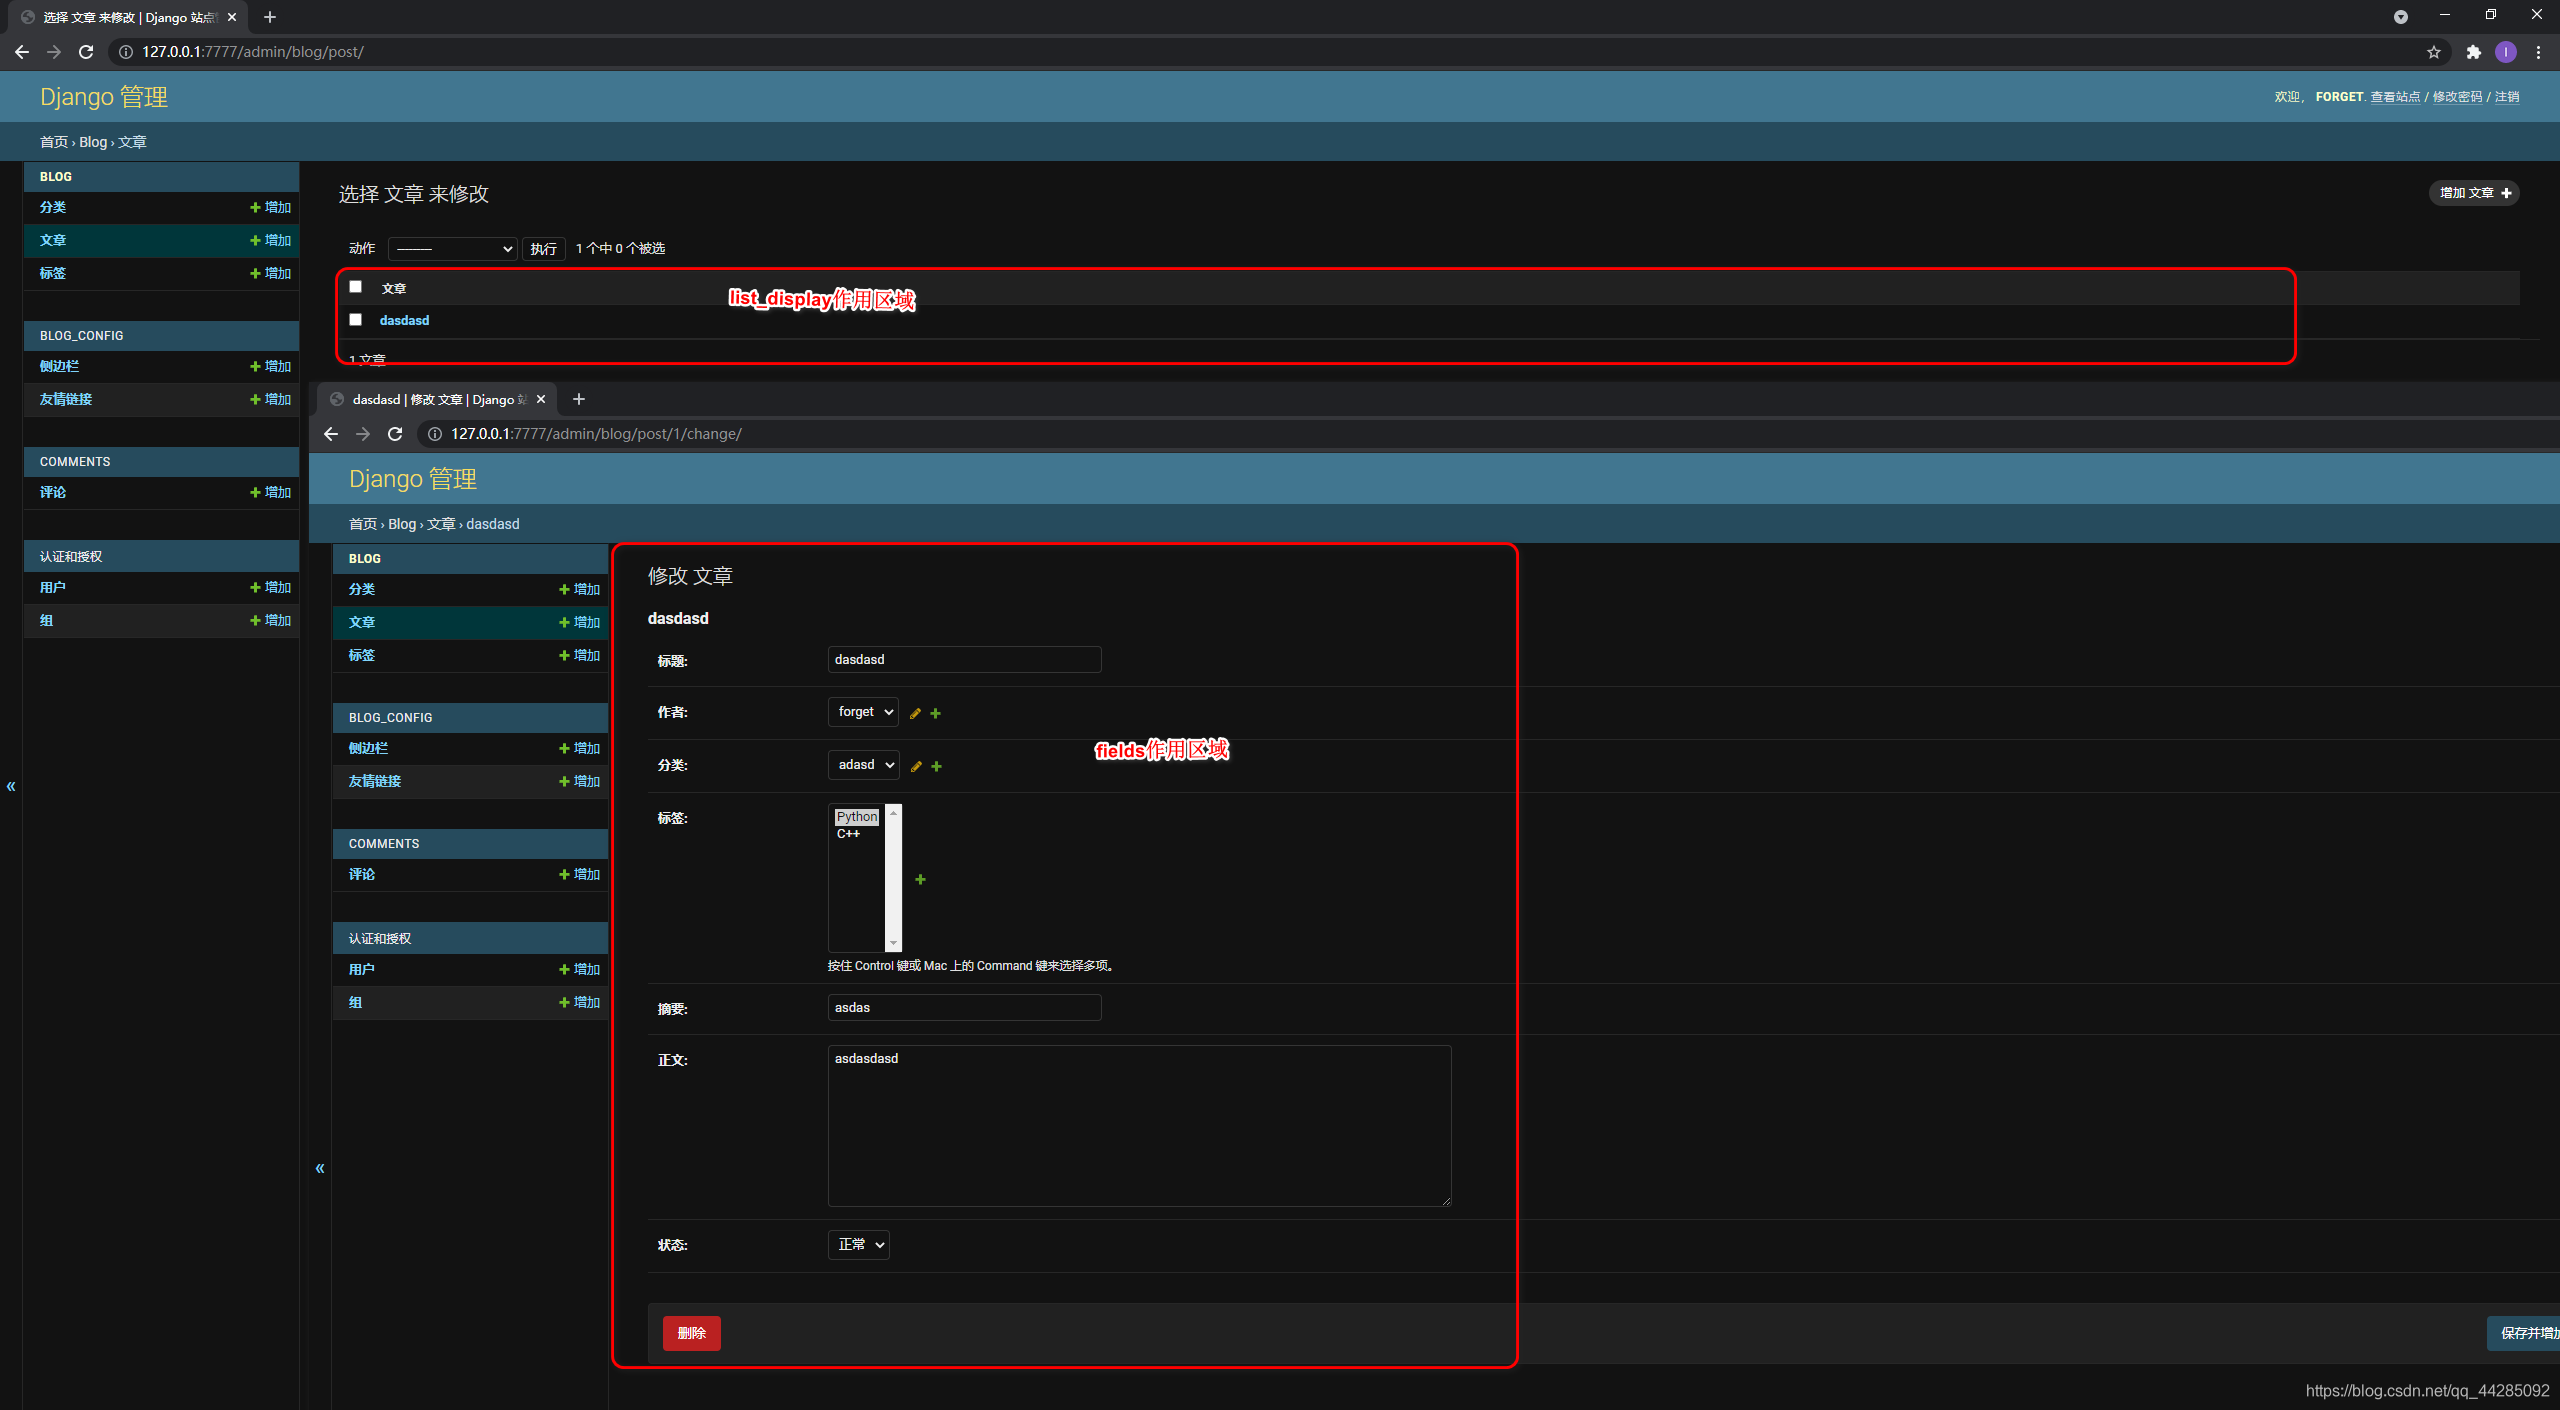Go forward in the lower browser window
The image size is (2560, 1410).
click(x=363, y=434)
